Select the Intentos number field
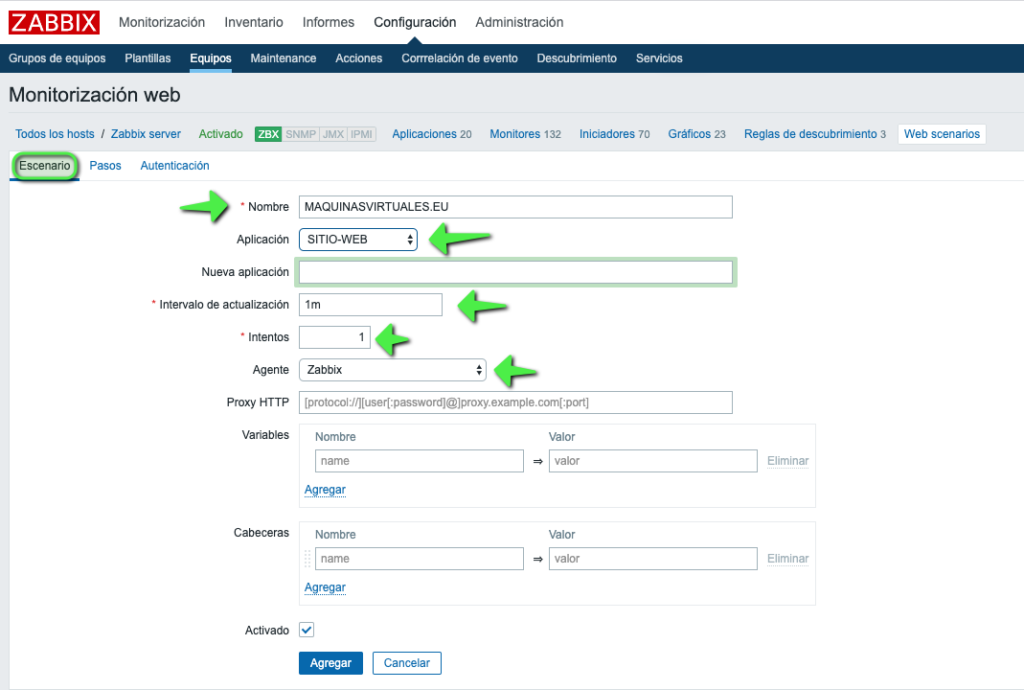This screenshot has height=690, width=1024. (x=335, y=338)
